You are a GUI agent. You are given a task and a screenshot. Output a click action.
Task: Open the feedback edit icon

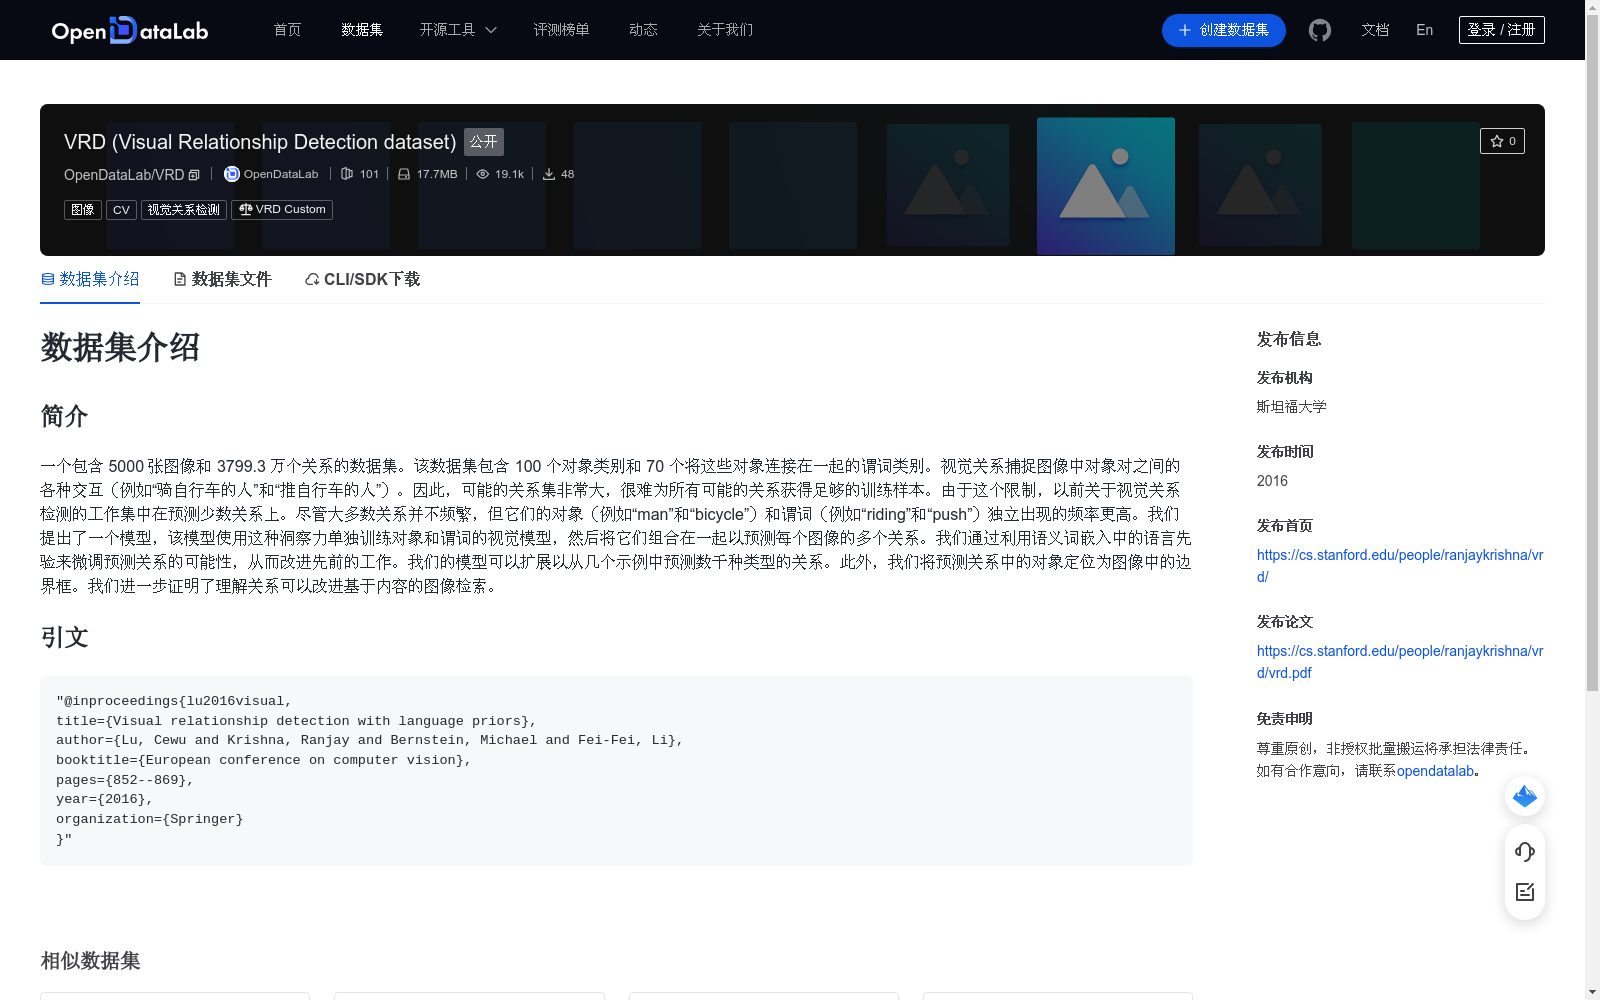pos(1525,892)
